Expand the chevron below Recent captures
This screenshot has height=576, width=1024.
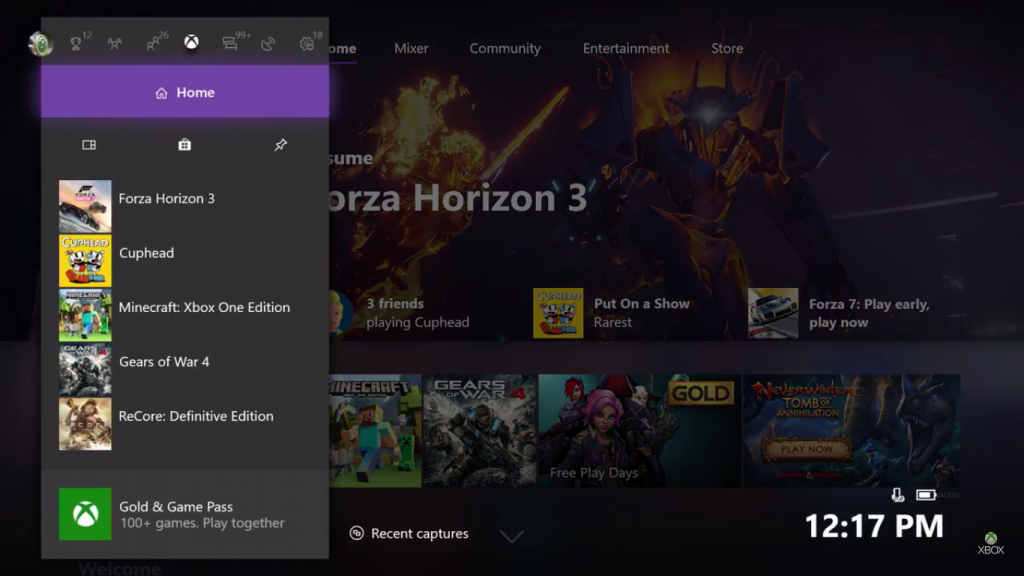tap(512, 537)
